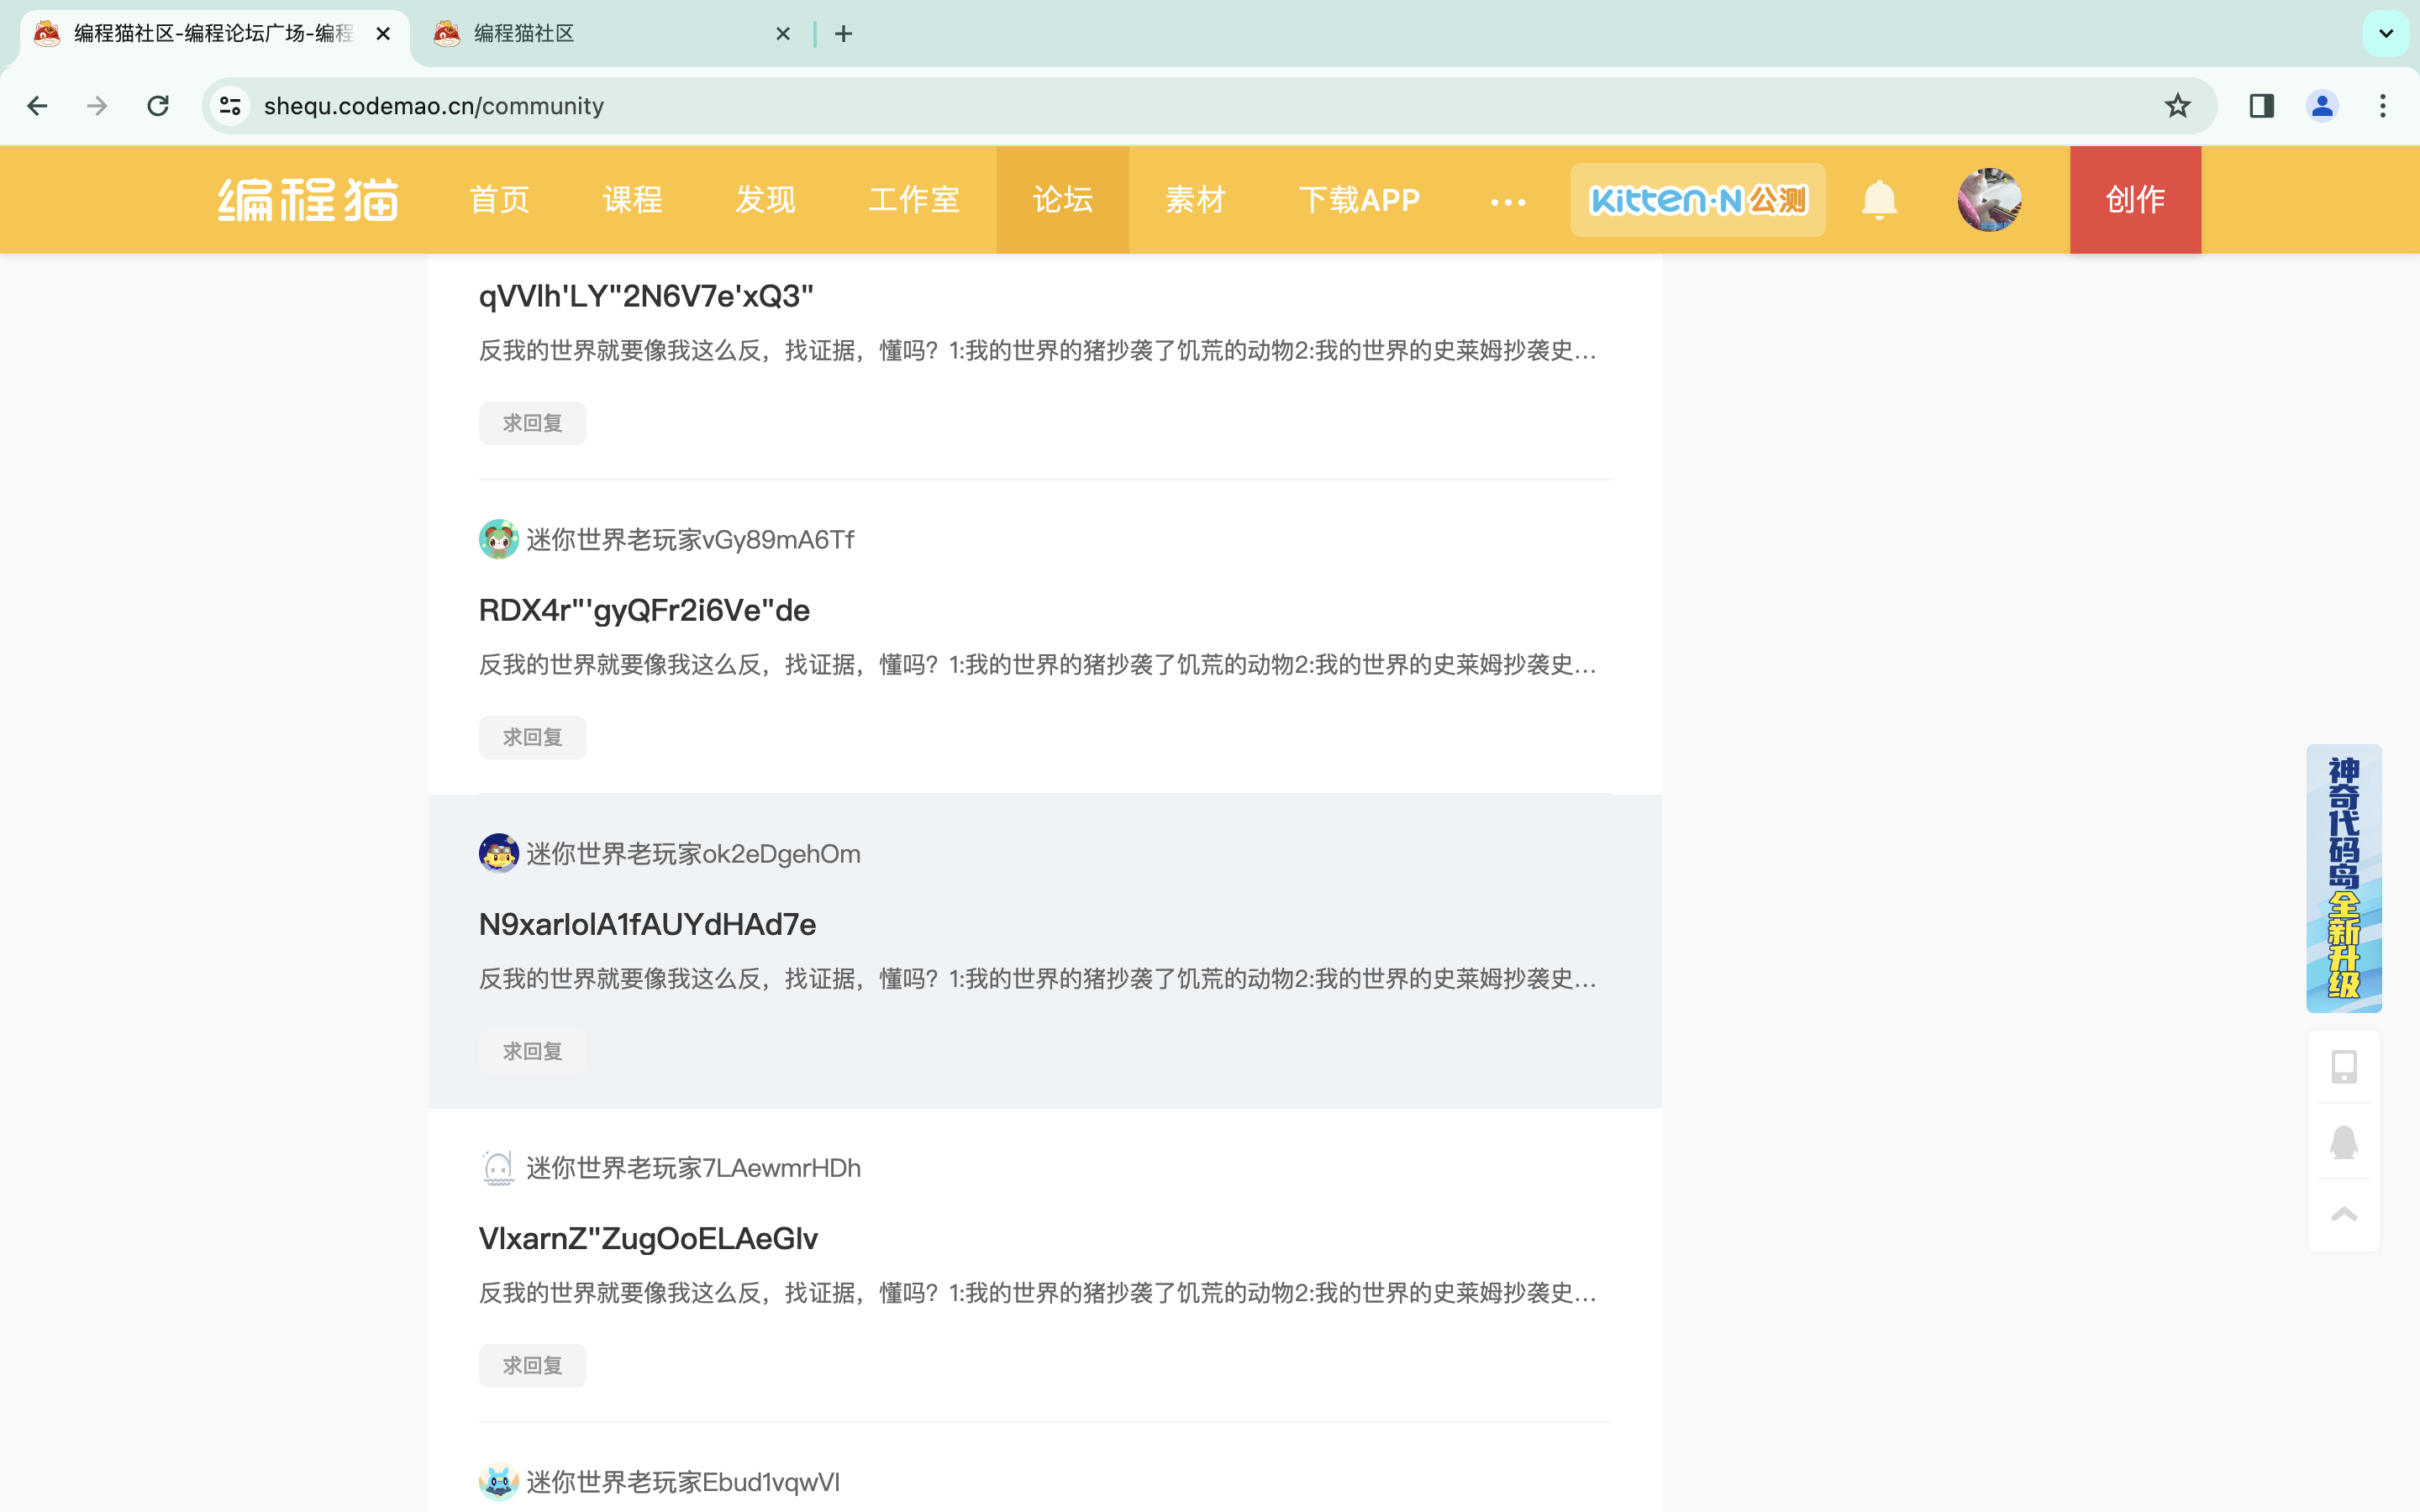Click username 迷你世界老玩家Ebud1vqwVl
This screenshot has width=2420, height=1512.
[x=683, y=1482]
